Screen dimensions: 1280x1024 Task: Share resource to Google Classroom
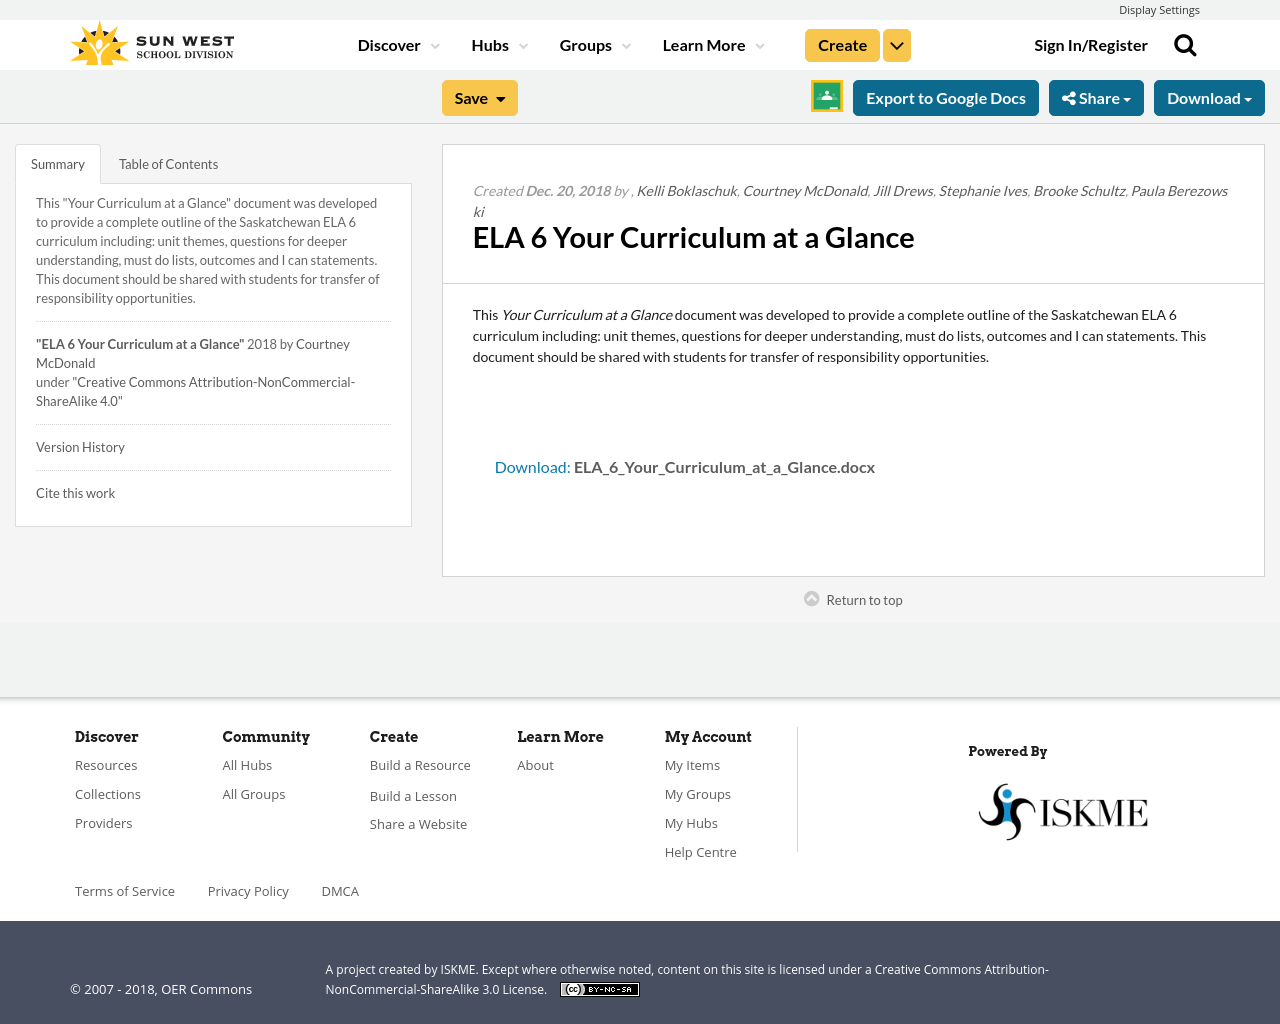(826, 96)
